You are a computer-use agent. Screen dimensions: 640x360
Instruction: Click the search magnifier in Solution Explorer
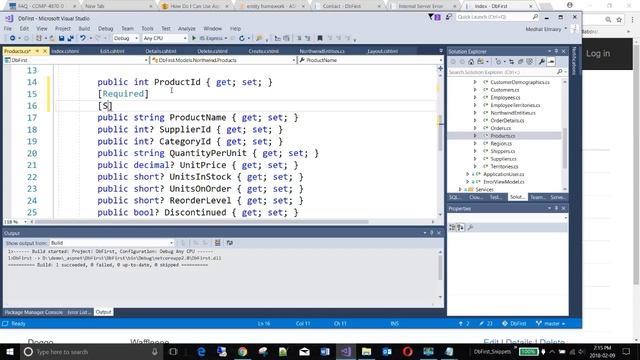(559, 72)
